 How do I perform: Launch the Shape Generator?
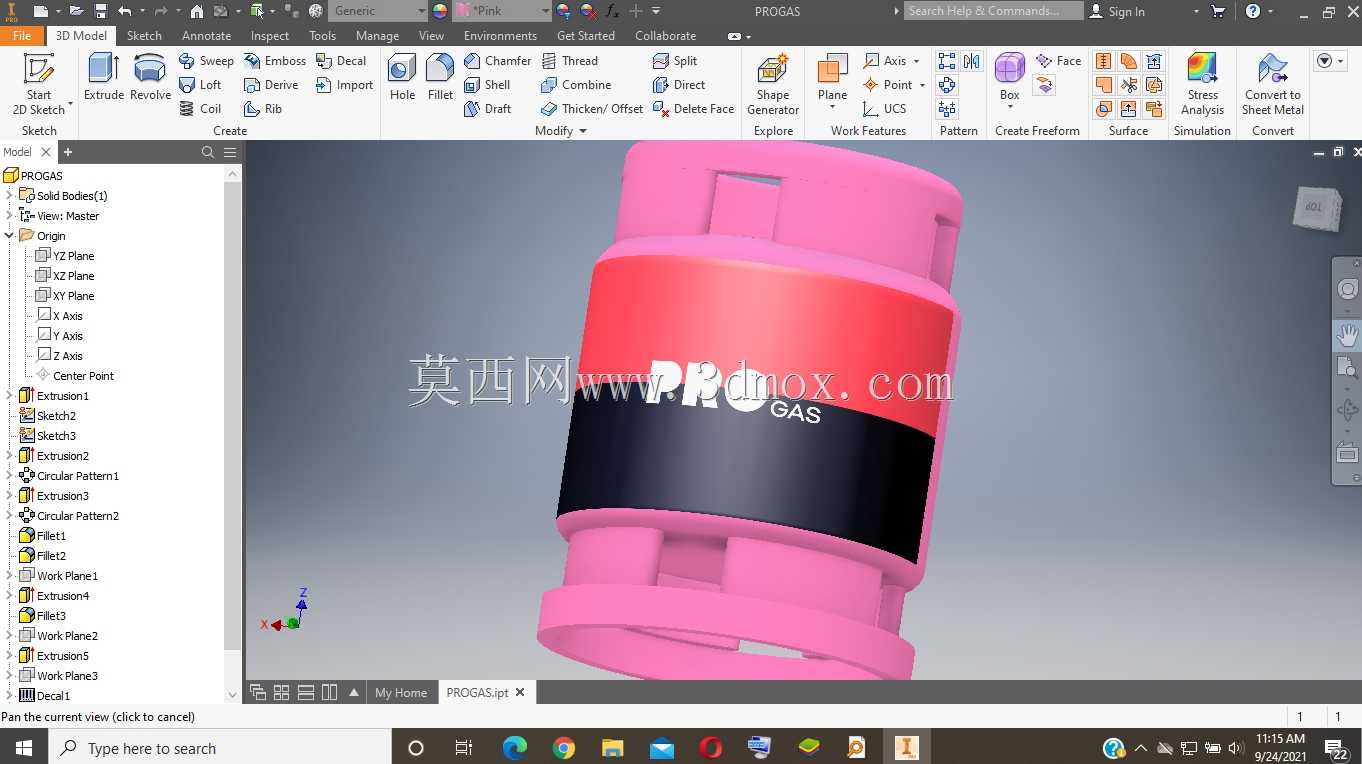pyautogui.click(x=773, y=85)
